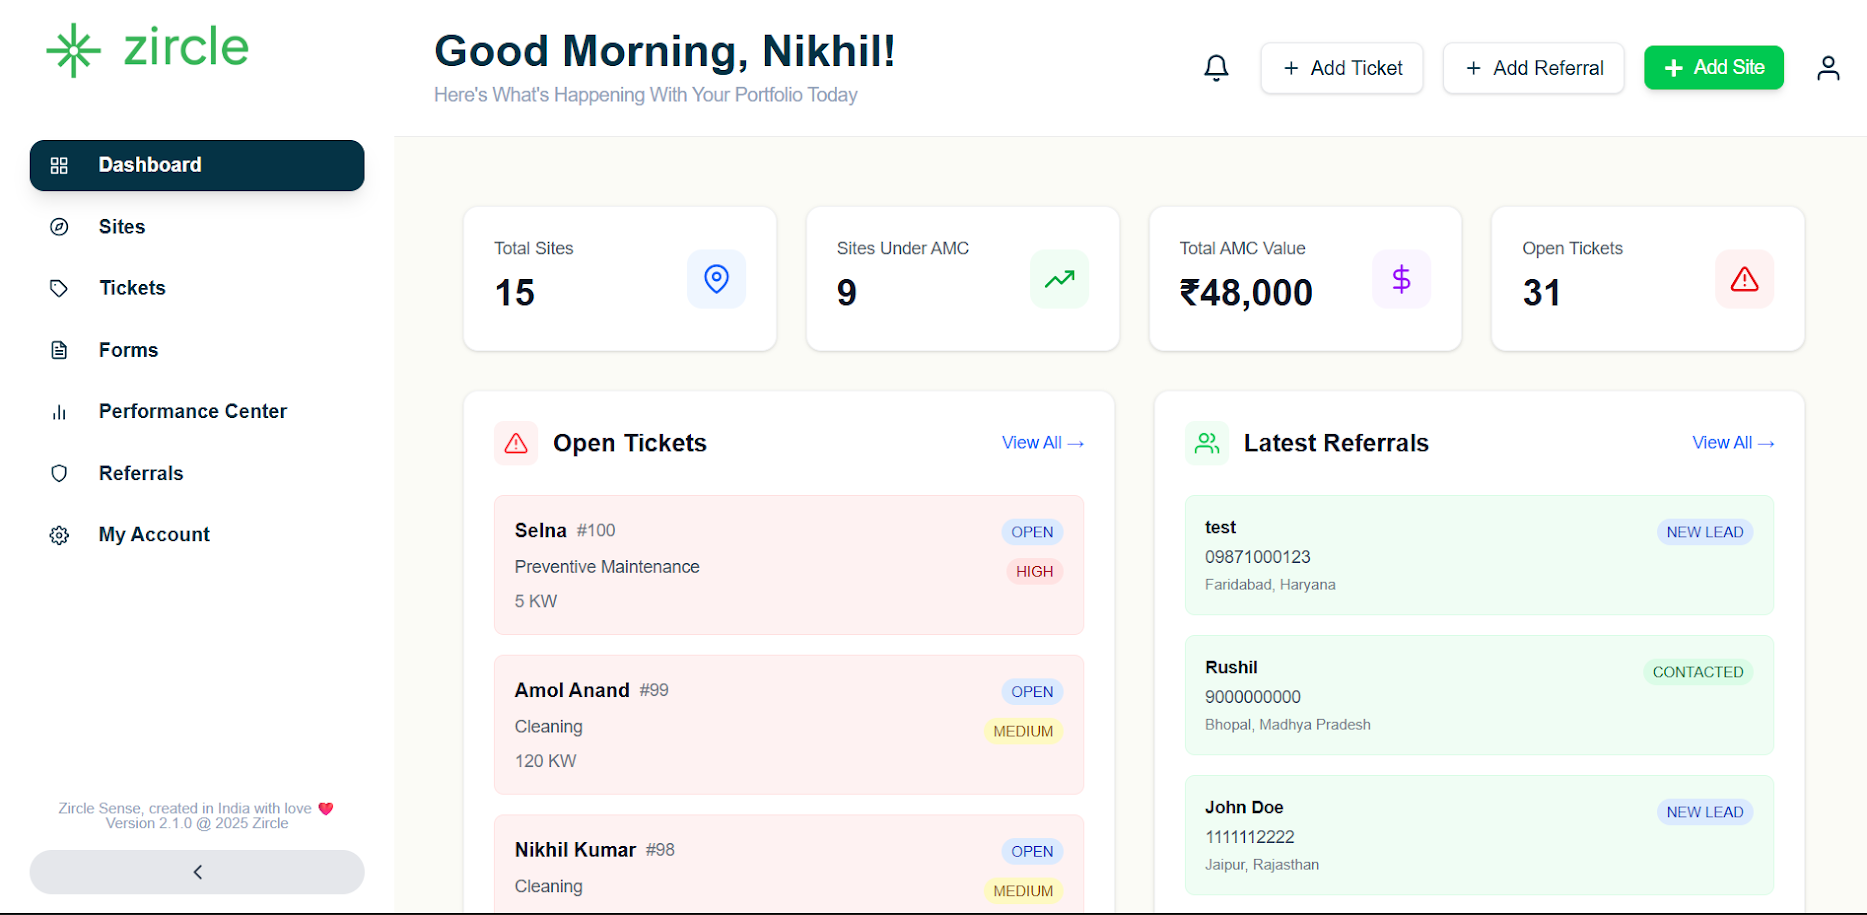Click View All link for Open Tickets
Screen dimensions: 1867x915
pos(1043,443)
